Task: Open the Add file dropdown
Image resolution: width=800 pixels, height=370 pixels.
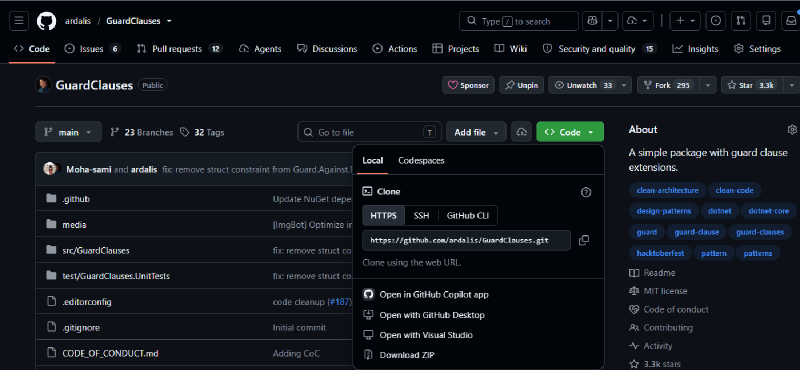Action: pyautogui.click(x=476, y=132)
